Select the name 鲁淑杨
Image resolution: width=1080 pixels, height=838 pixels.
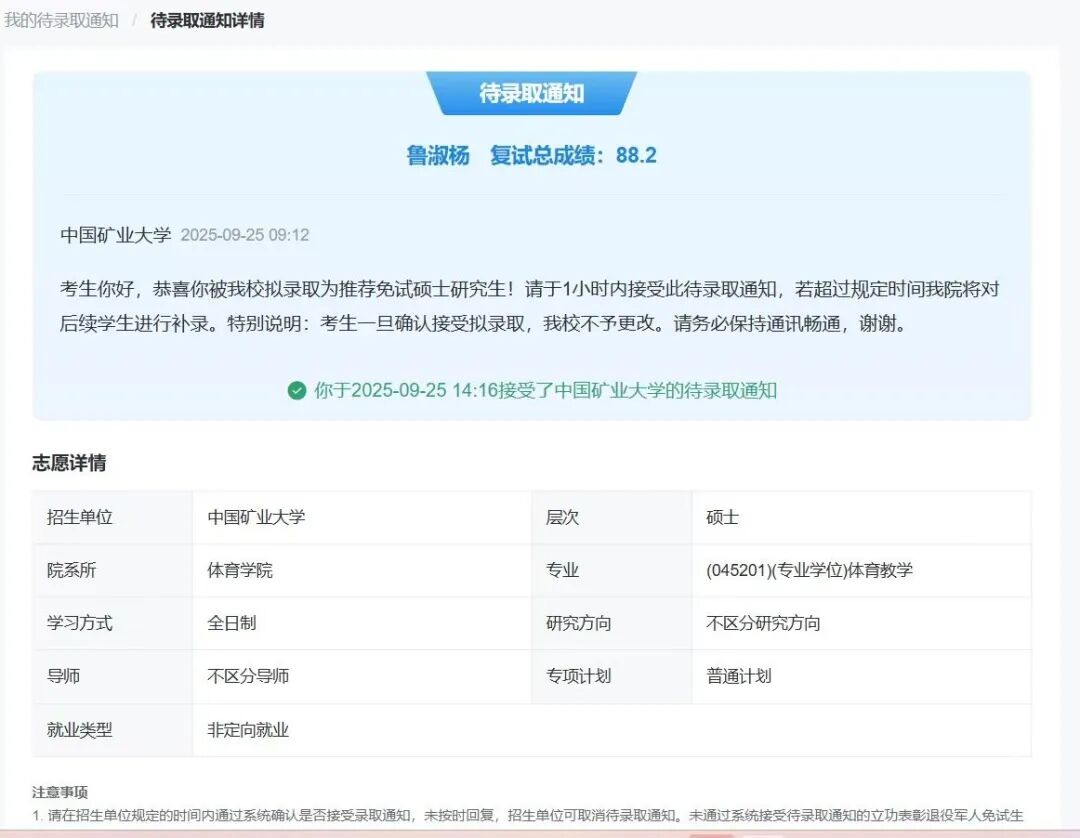click(x=438, y=156)
